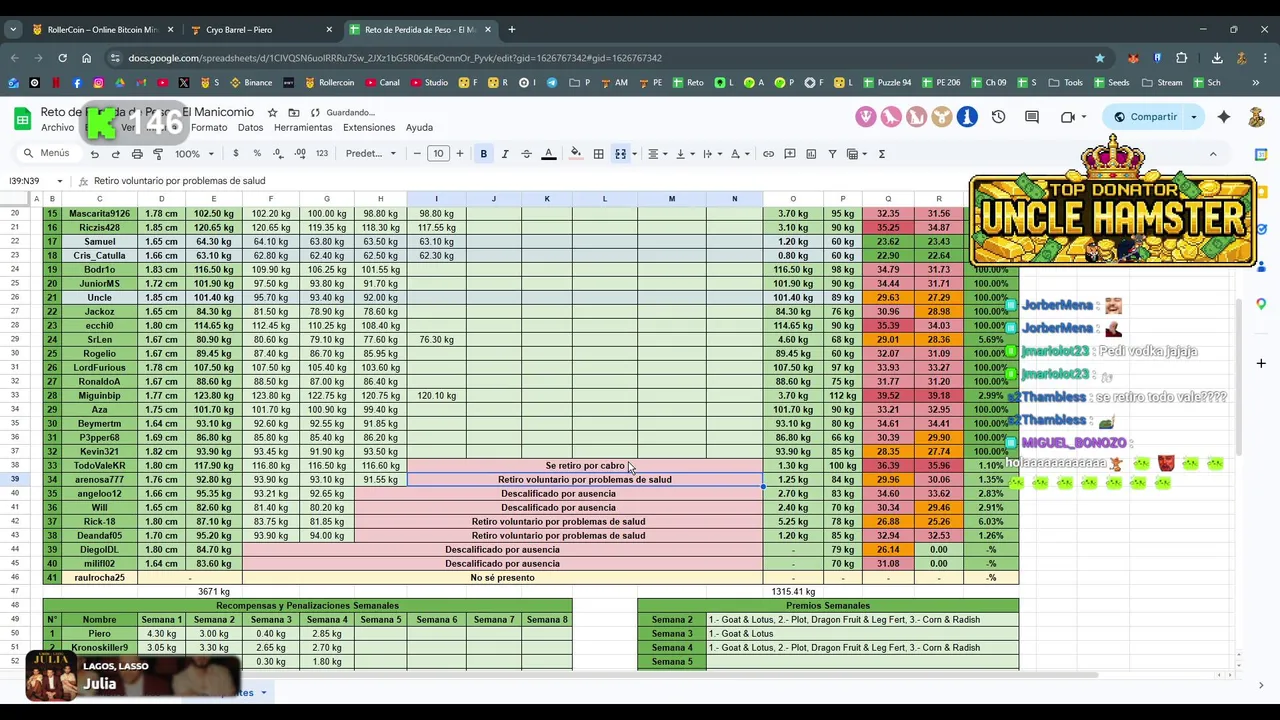Insert a chart from the toolbar
Viewport: 1280px width, 720px height.
pyautogui.click(x=811, y=154)
